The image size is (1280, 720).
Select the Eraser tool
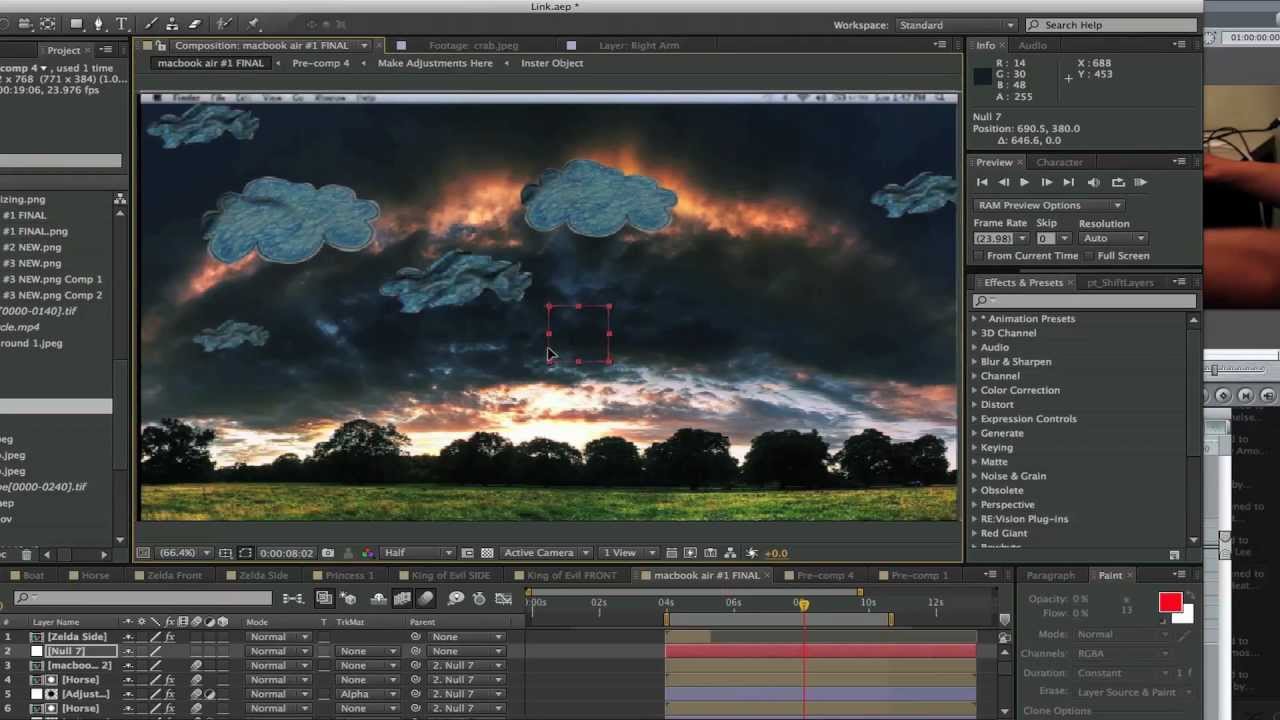pos(195,23)
